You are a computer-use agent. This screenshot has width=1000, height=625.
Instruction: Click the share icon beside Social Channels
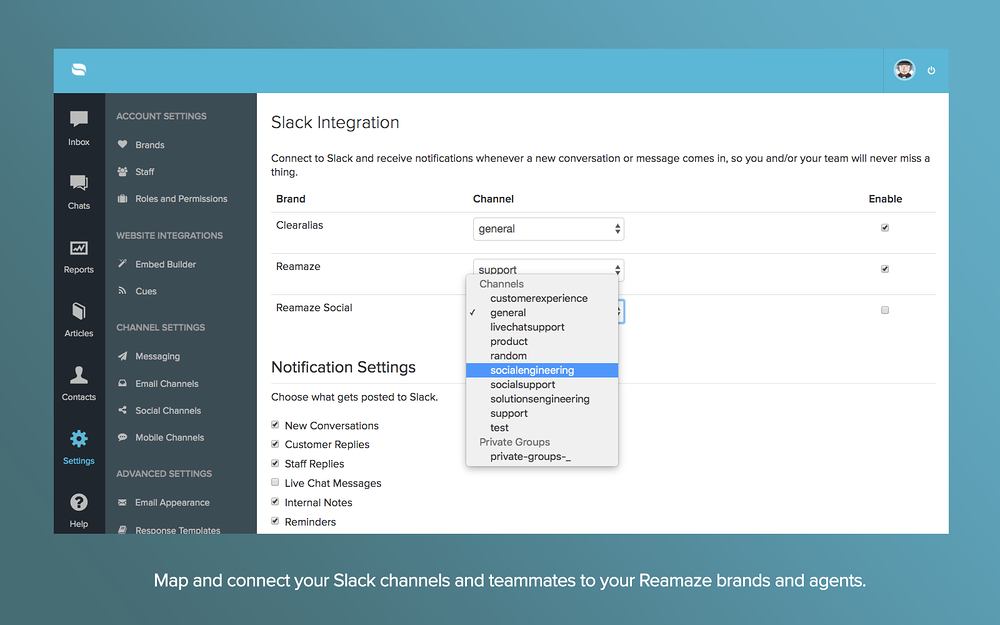click(122, 410)
